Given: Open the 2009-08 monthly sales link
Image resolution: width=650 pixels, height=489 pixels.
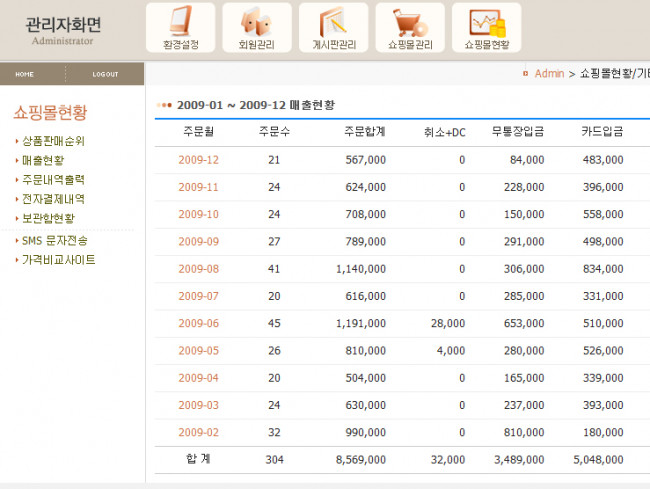Looking at the screenshot, I should pos(198,269).
